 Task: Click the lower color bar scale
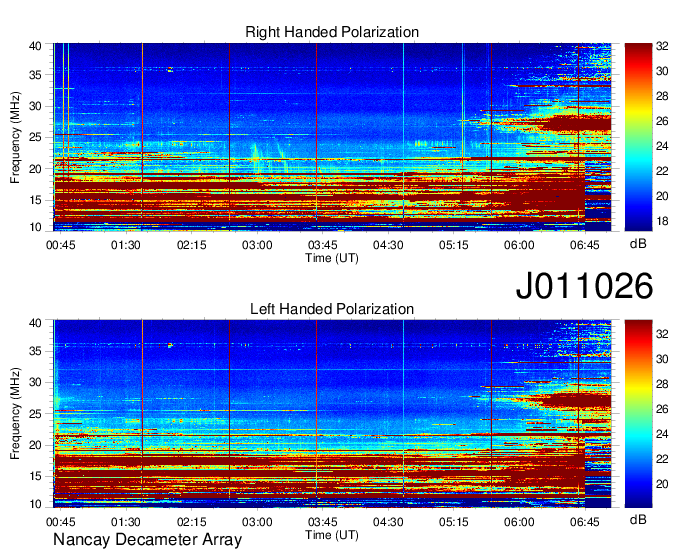click(x=638, y=414)
